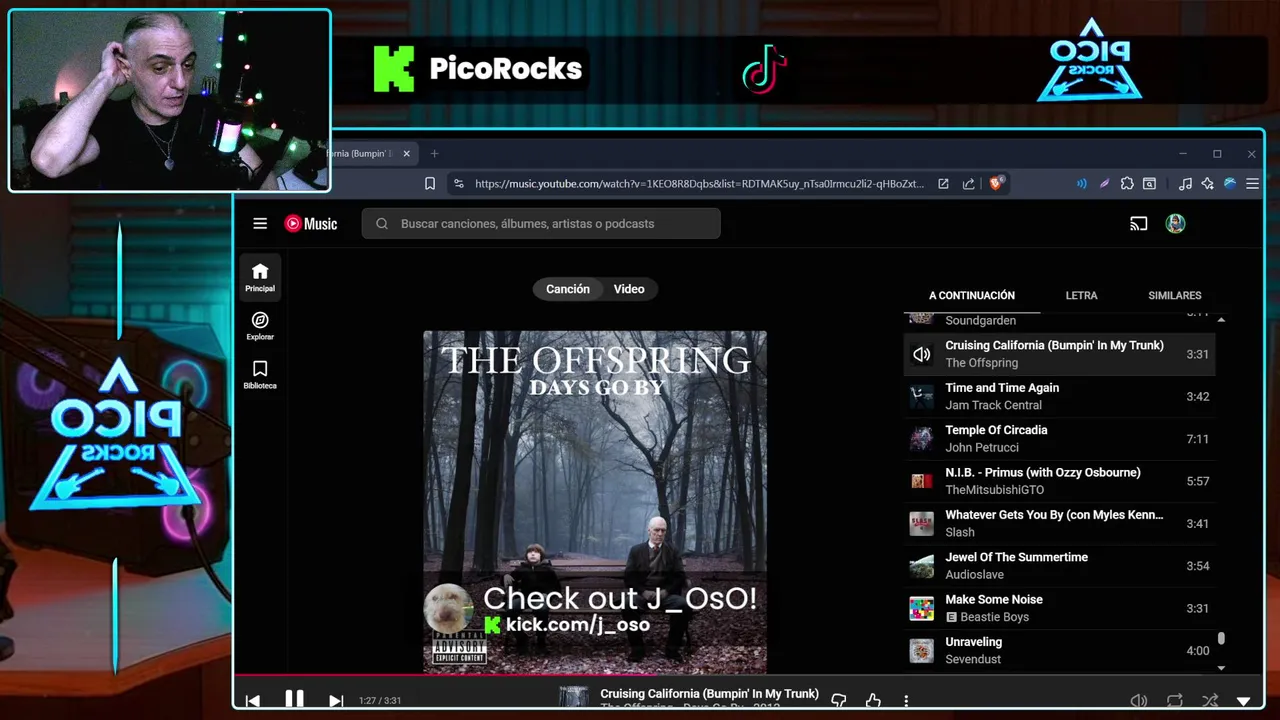This screenshot has width=1280, height=720.
Task: Like the current song
Action: [873, 701]
